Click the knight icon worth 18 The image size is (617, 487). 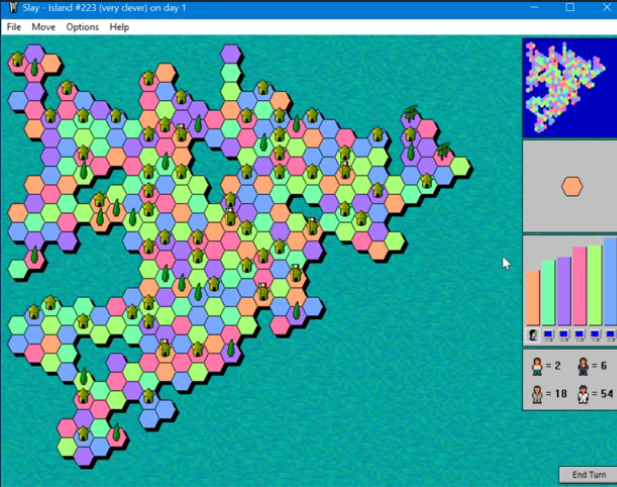pos(535,393)
